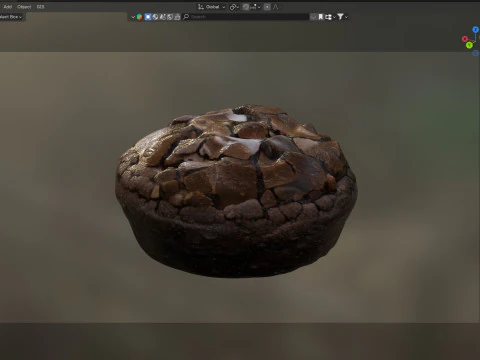
Task: Open the Object menu in the viewport header
Action: point(24,7)
